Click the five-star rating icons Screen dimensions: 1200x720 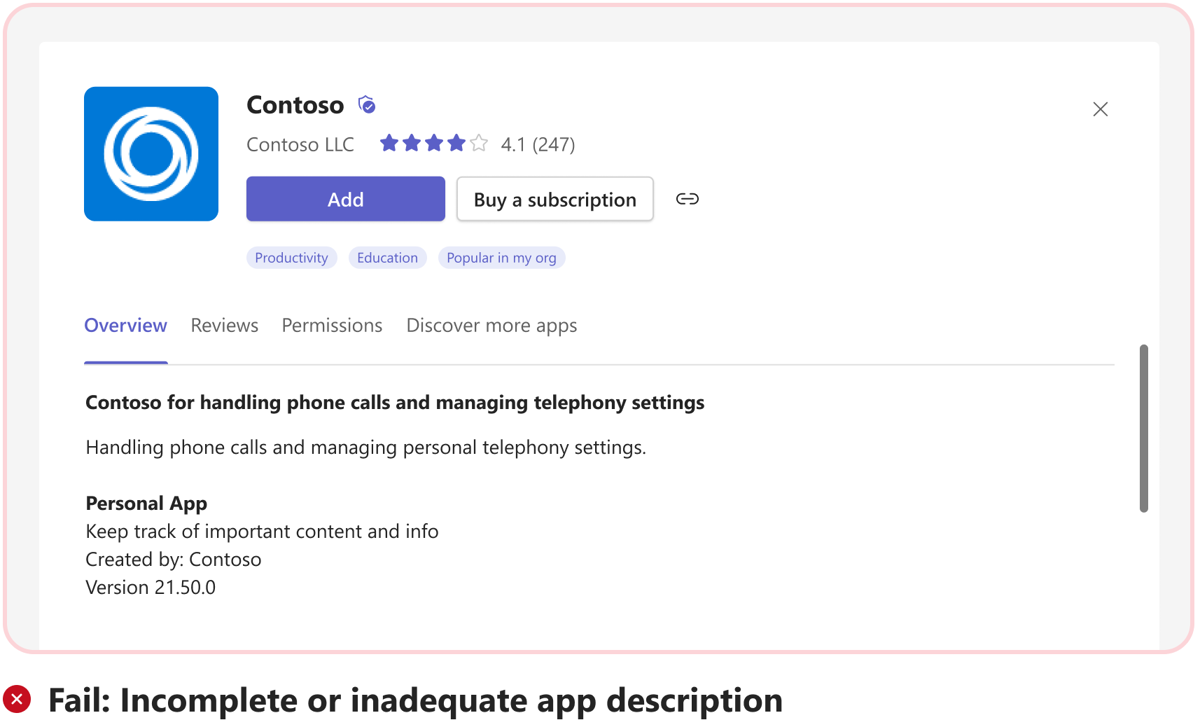point(433,144)
